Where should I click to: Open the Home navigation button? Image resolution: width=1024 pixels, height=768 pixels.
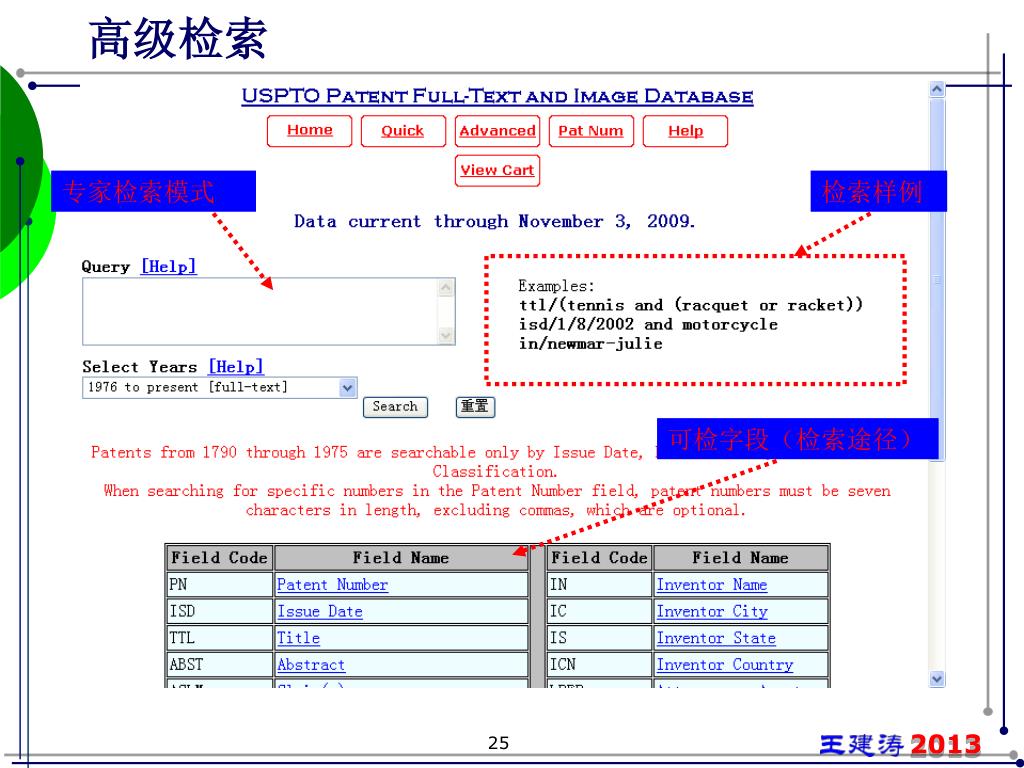pyautogui.click(x=310, y=131)
